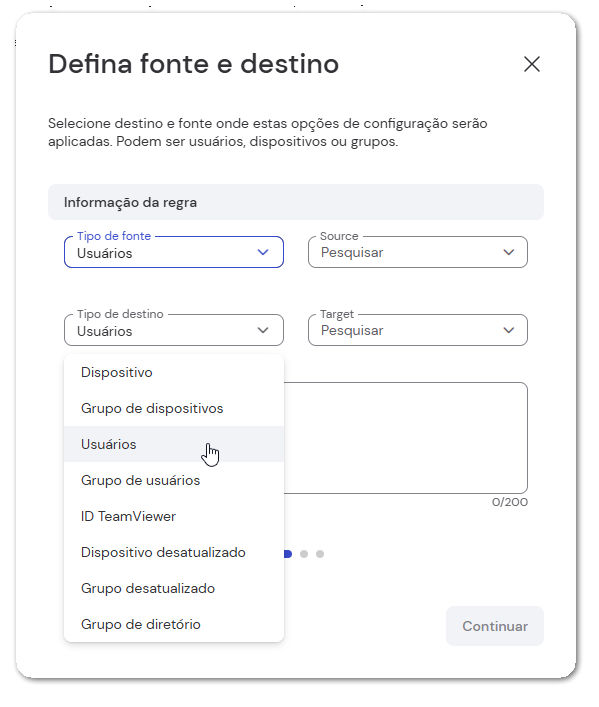This screenshot has width=599, height=707.
Task: Open the Tipo de destino dropdown
Action: click(174, 330)
